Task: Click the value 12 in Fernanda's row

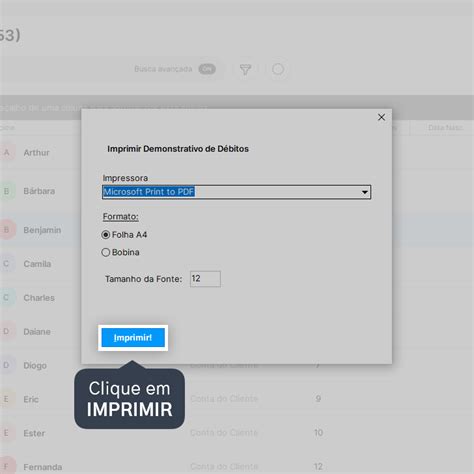Action: 318,466
